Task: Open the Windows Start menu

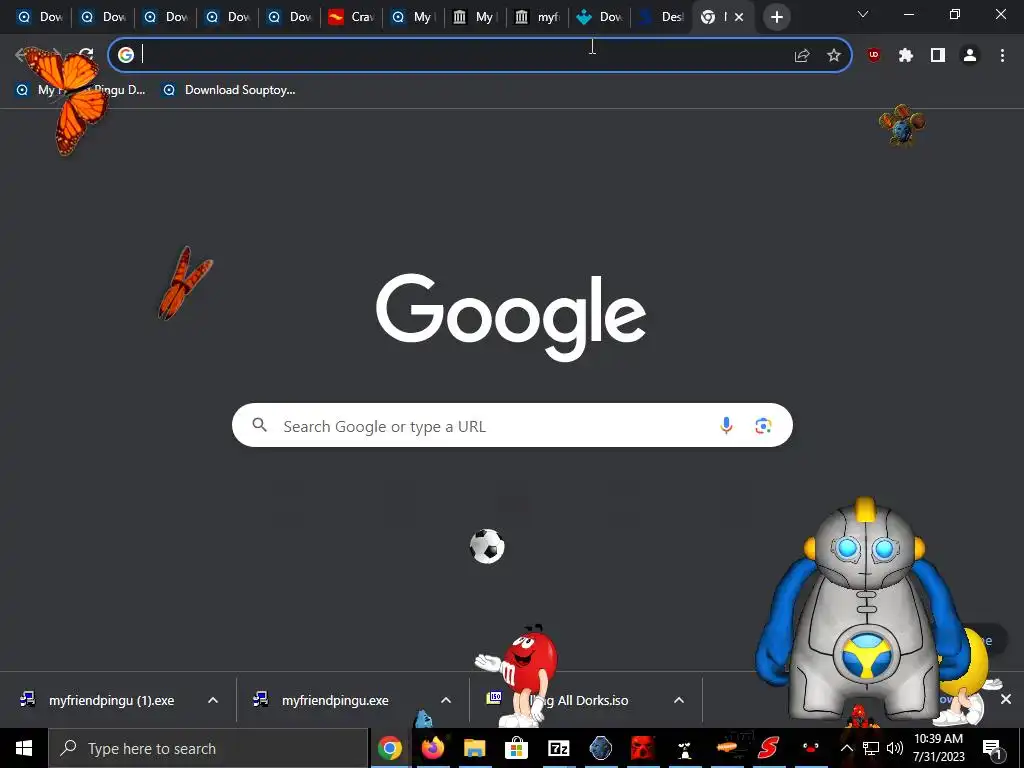Action: pos(24,748)
